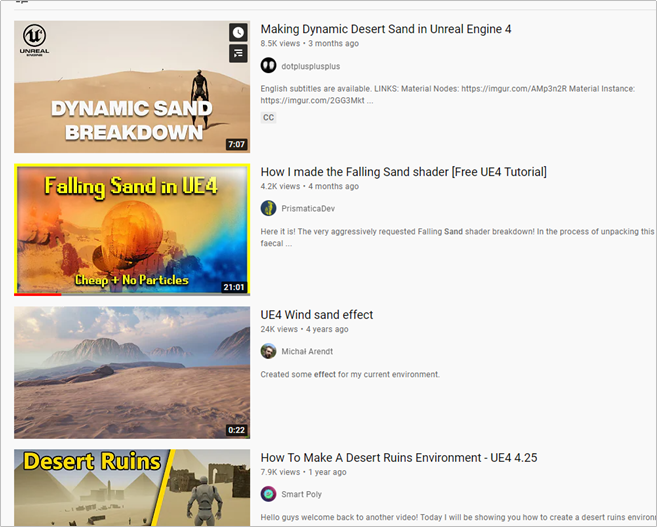Go to Michał Arendt channel name
657x527 pixels.
pyautogui.click(x=307, y=351)
